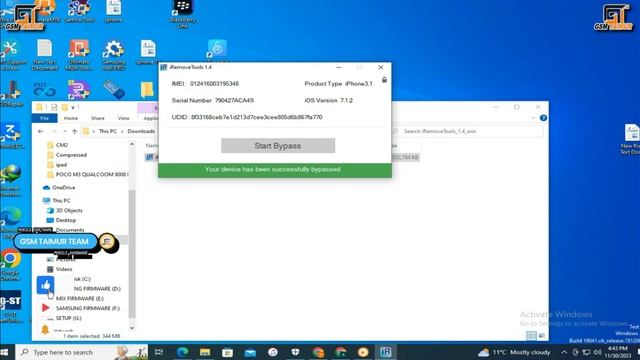Show hidden system tray icons
640x360 pixels.
point(564,352)
